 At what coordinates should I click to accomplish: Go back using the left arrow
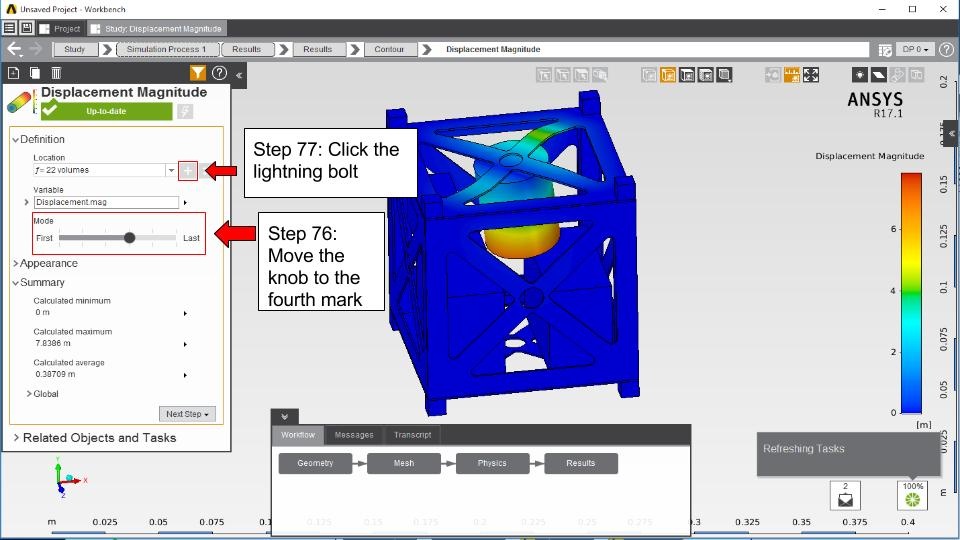click(14, 49)
